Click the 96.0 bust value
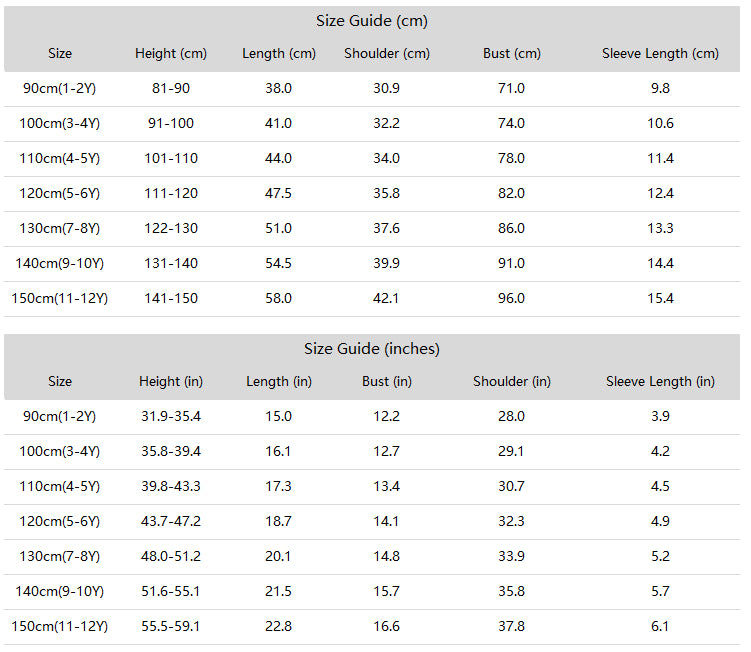The image size is (751, 652). coord(511,298)
